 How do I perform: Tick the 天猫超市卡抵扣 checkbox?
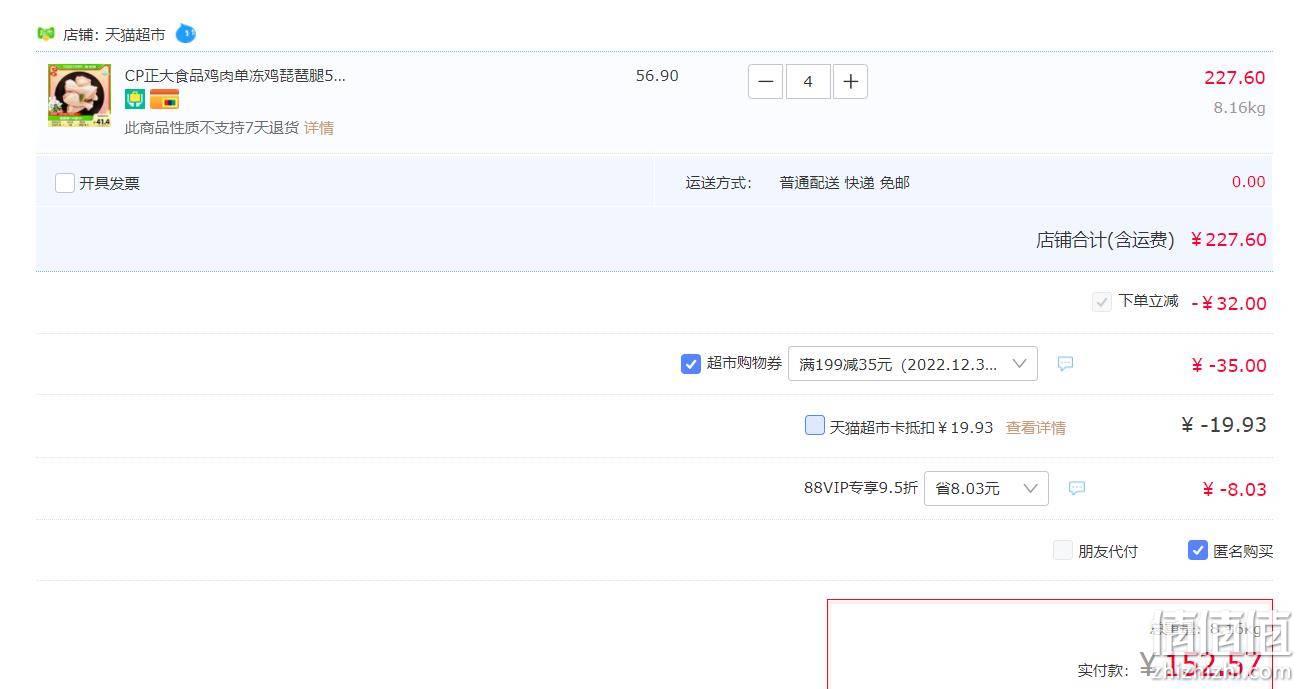[815, 426]
